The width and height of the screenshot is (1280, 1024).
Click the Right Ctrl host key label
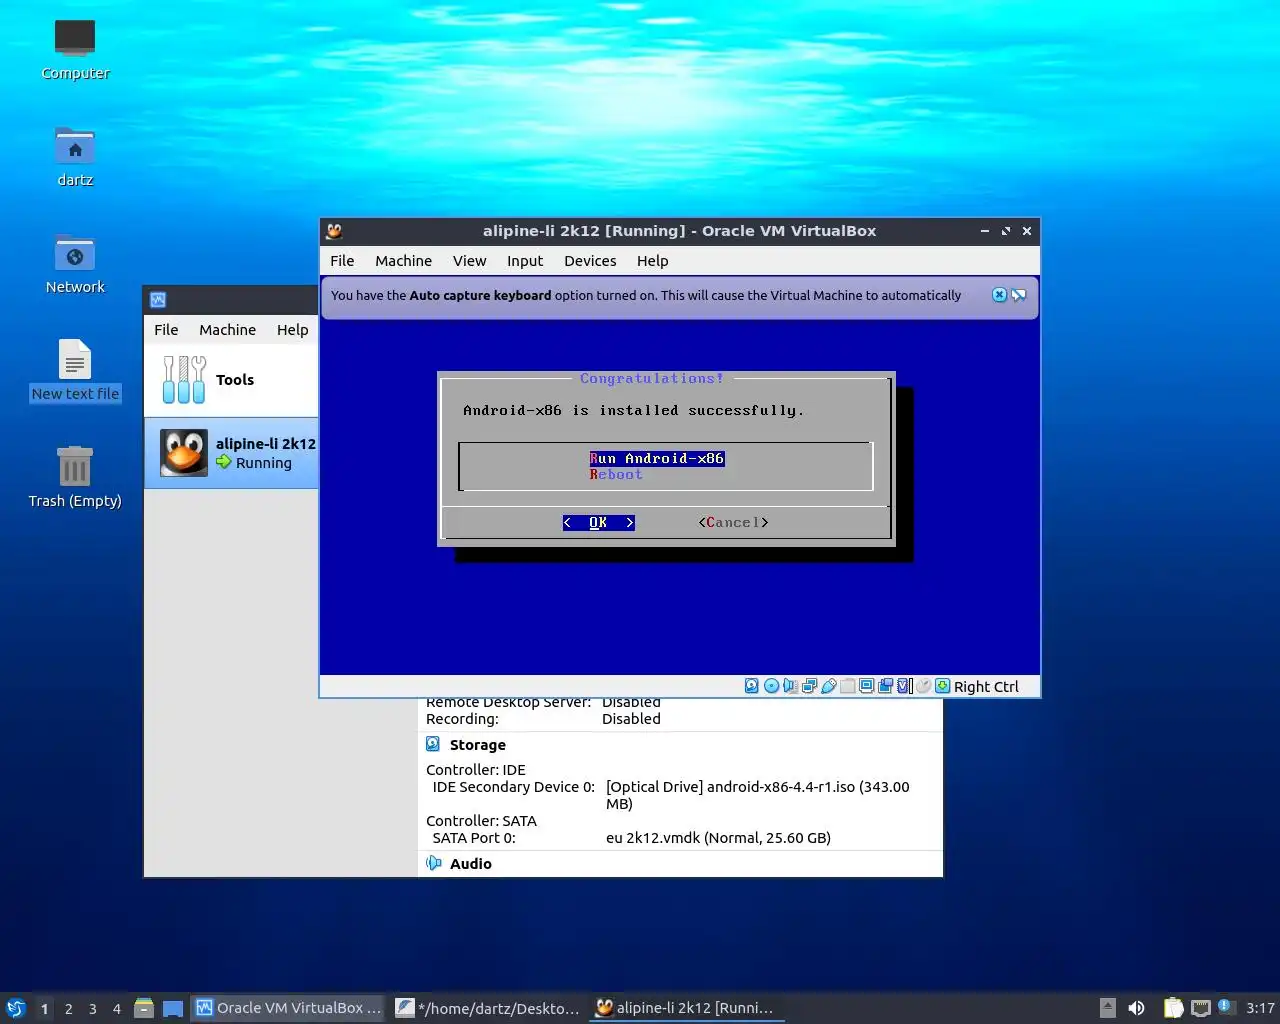click(x=986, y=687)
